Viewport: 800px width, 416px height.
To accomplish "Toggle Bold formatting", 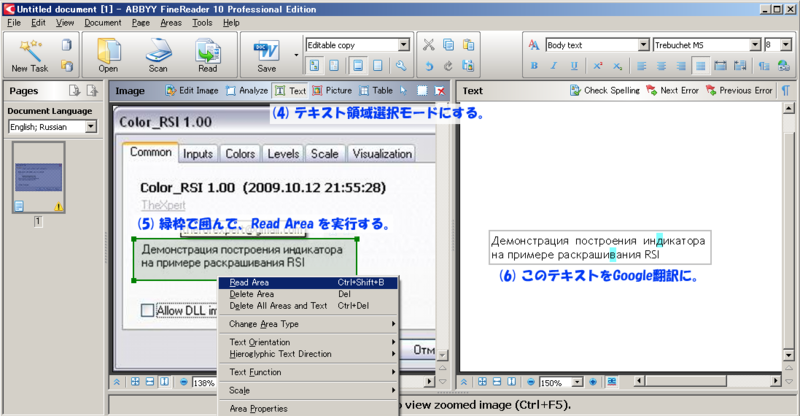I will point(534,66).
